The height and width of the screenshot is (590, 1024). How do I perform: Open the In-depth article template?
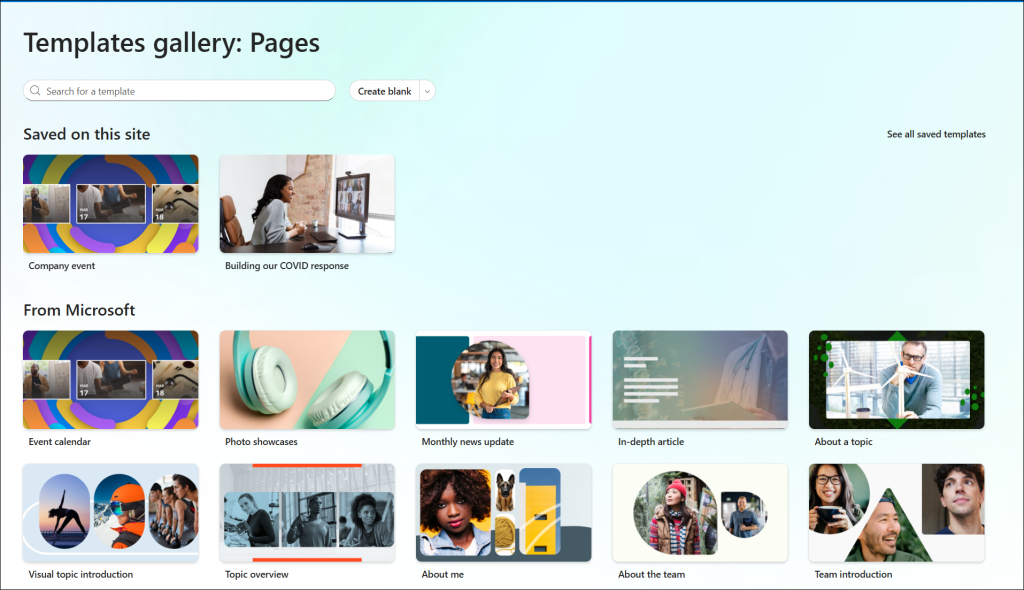(x=700, y=380)
